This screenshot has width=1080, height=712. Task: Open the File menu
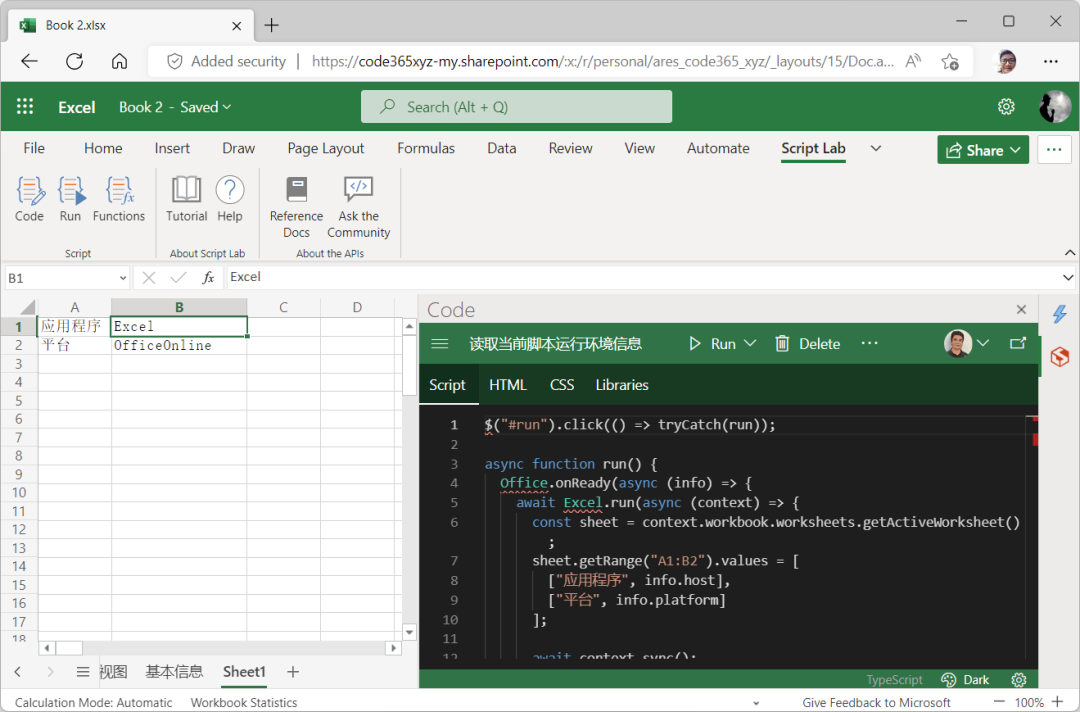point(34,148)
